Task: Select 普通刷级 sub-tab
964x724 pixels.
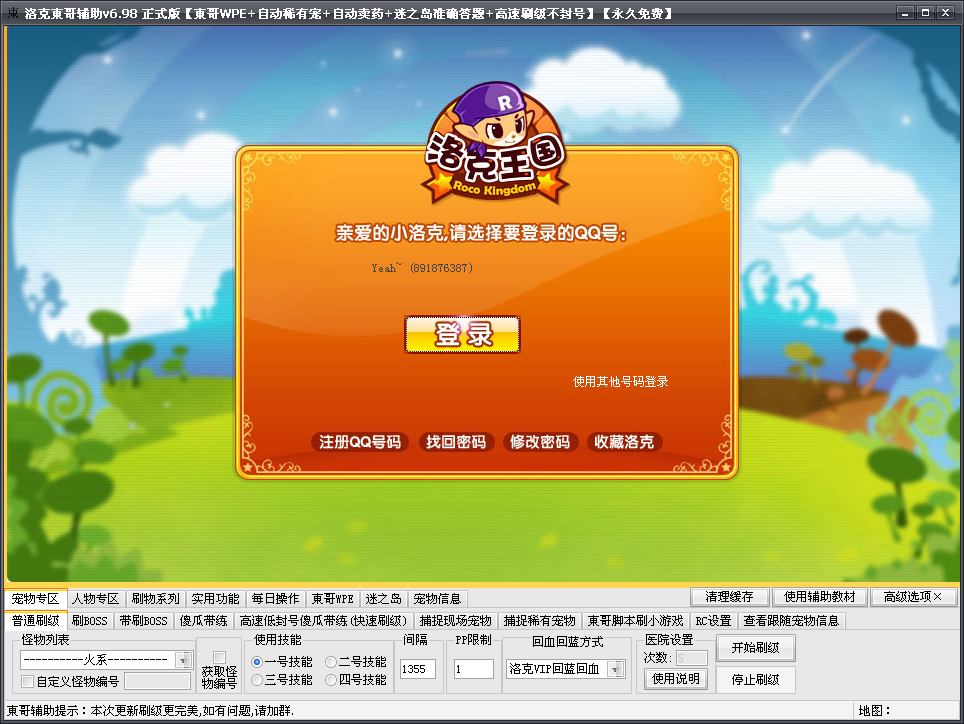Action: tap(36, 621)
